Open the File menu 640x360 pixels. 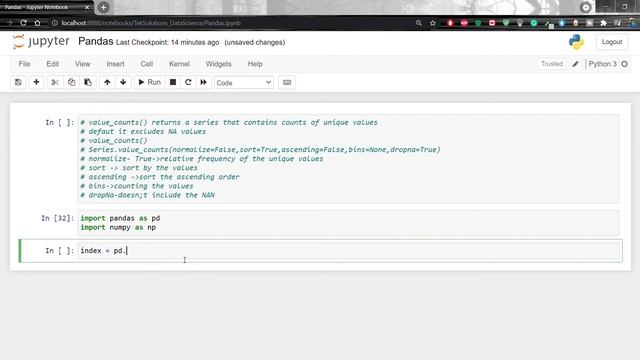[24, 64]
